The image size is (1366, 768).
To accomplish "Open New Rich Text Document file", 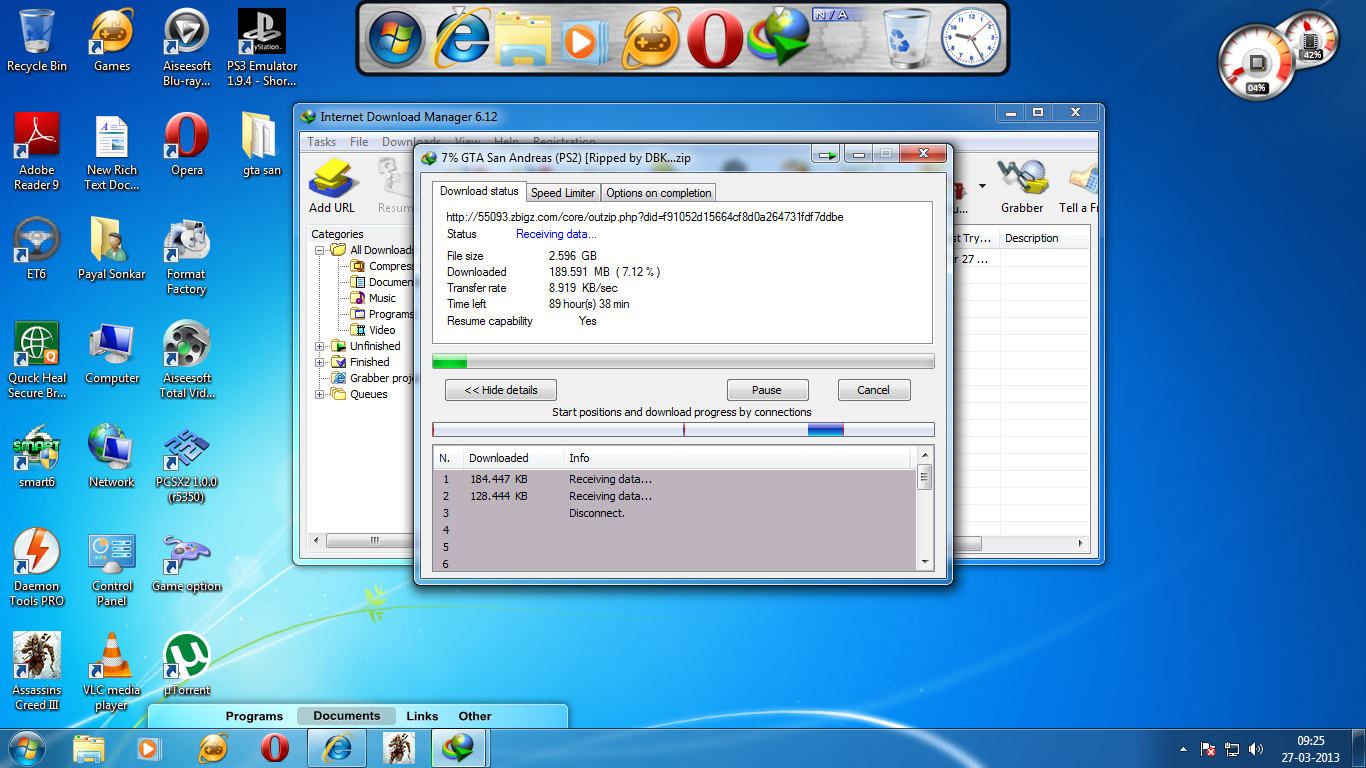I will coord(112,151).
